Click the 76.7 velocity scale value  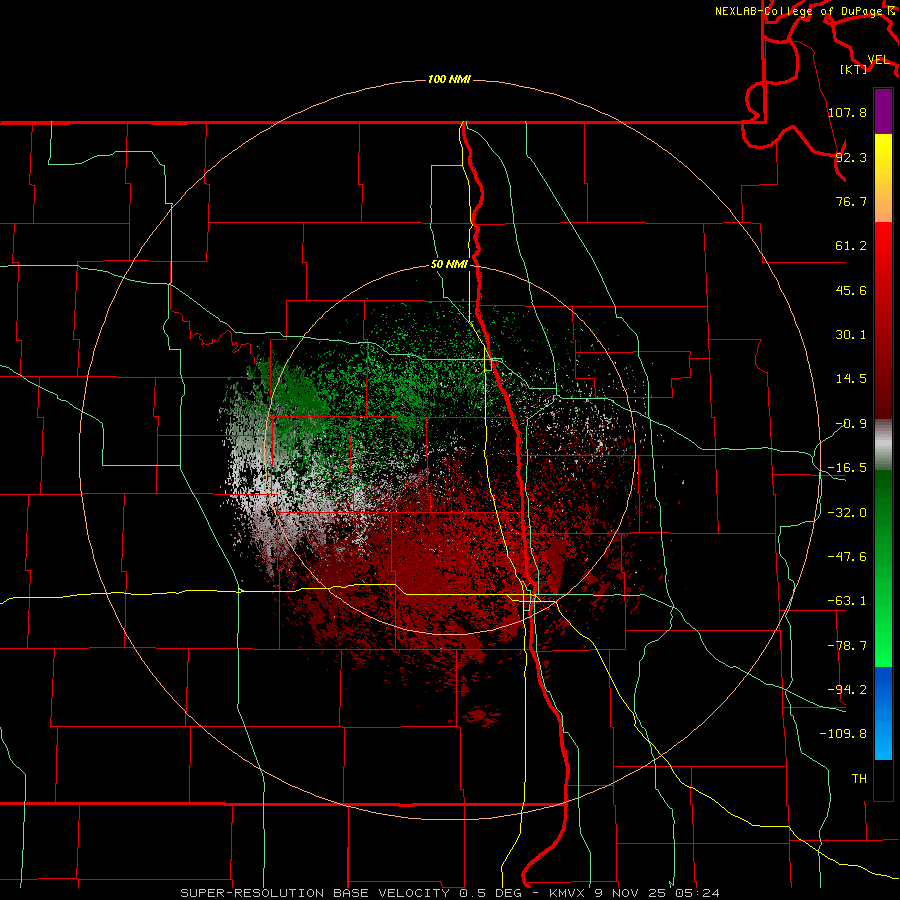tap(851, 201)
